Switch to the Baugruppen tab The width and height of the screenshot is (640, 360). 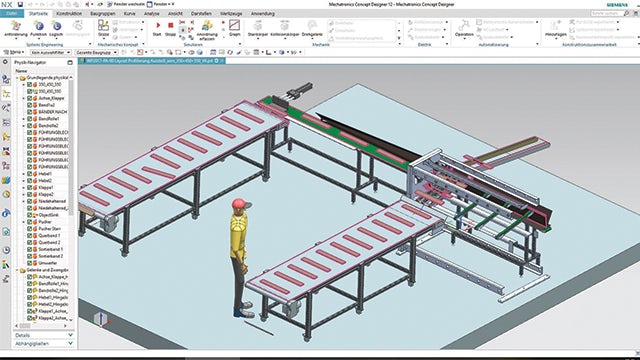[102, 13]
